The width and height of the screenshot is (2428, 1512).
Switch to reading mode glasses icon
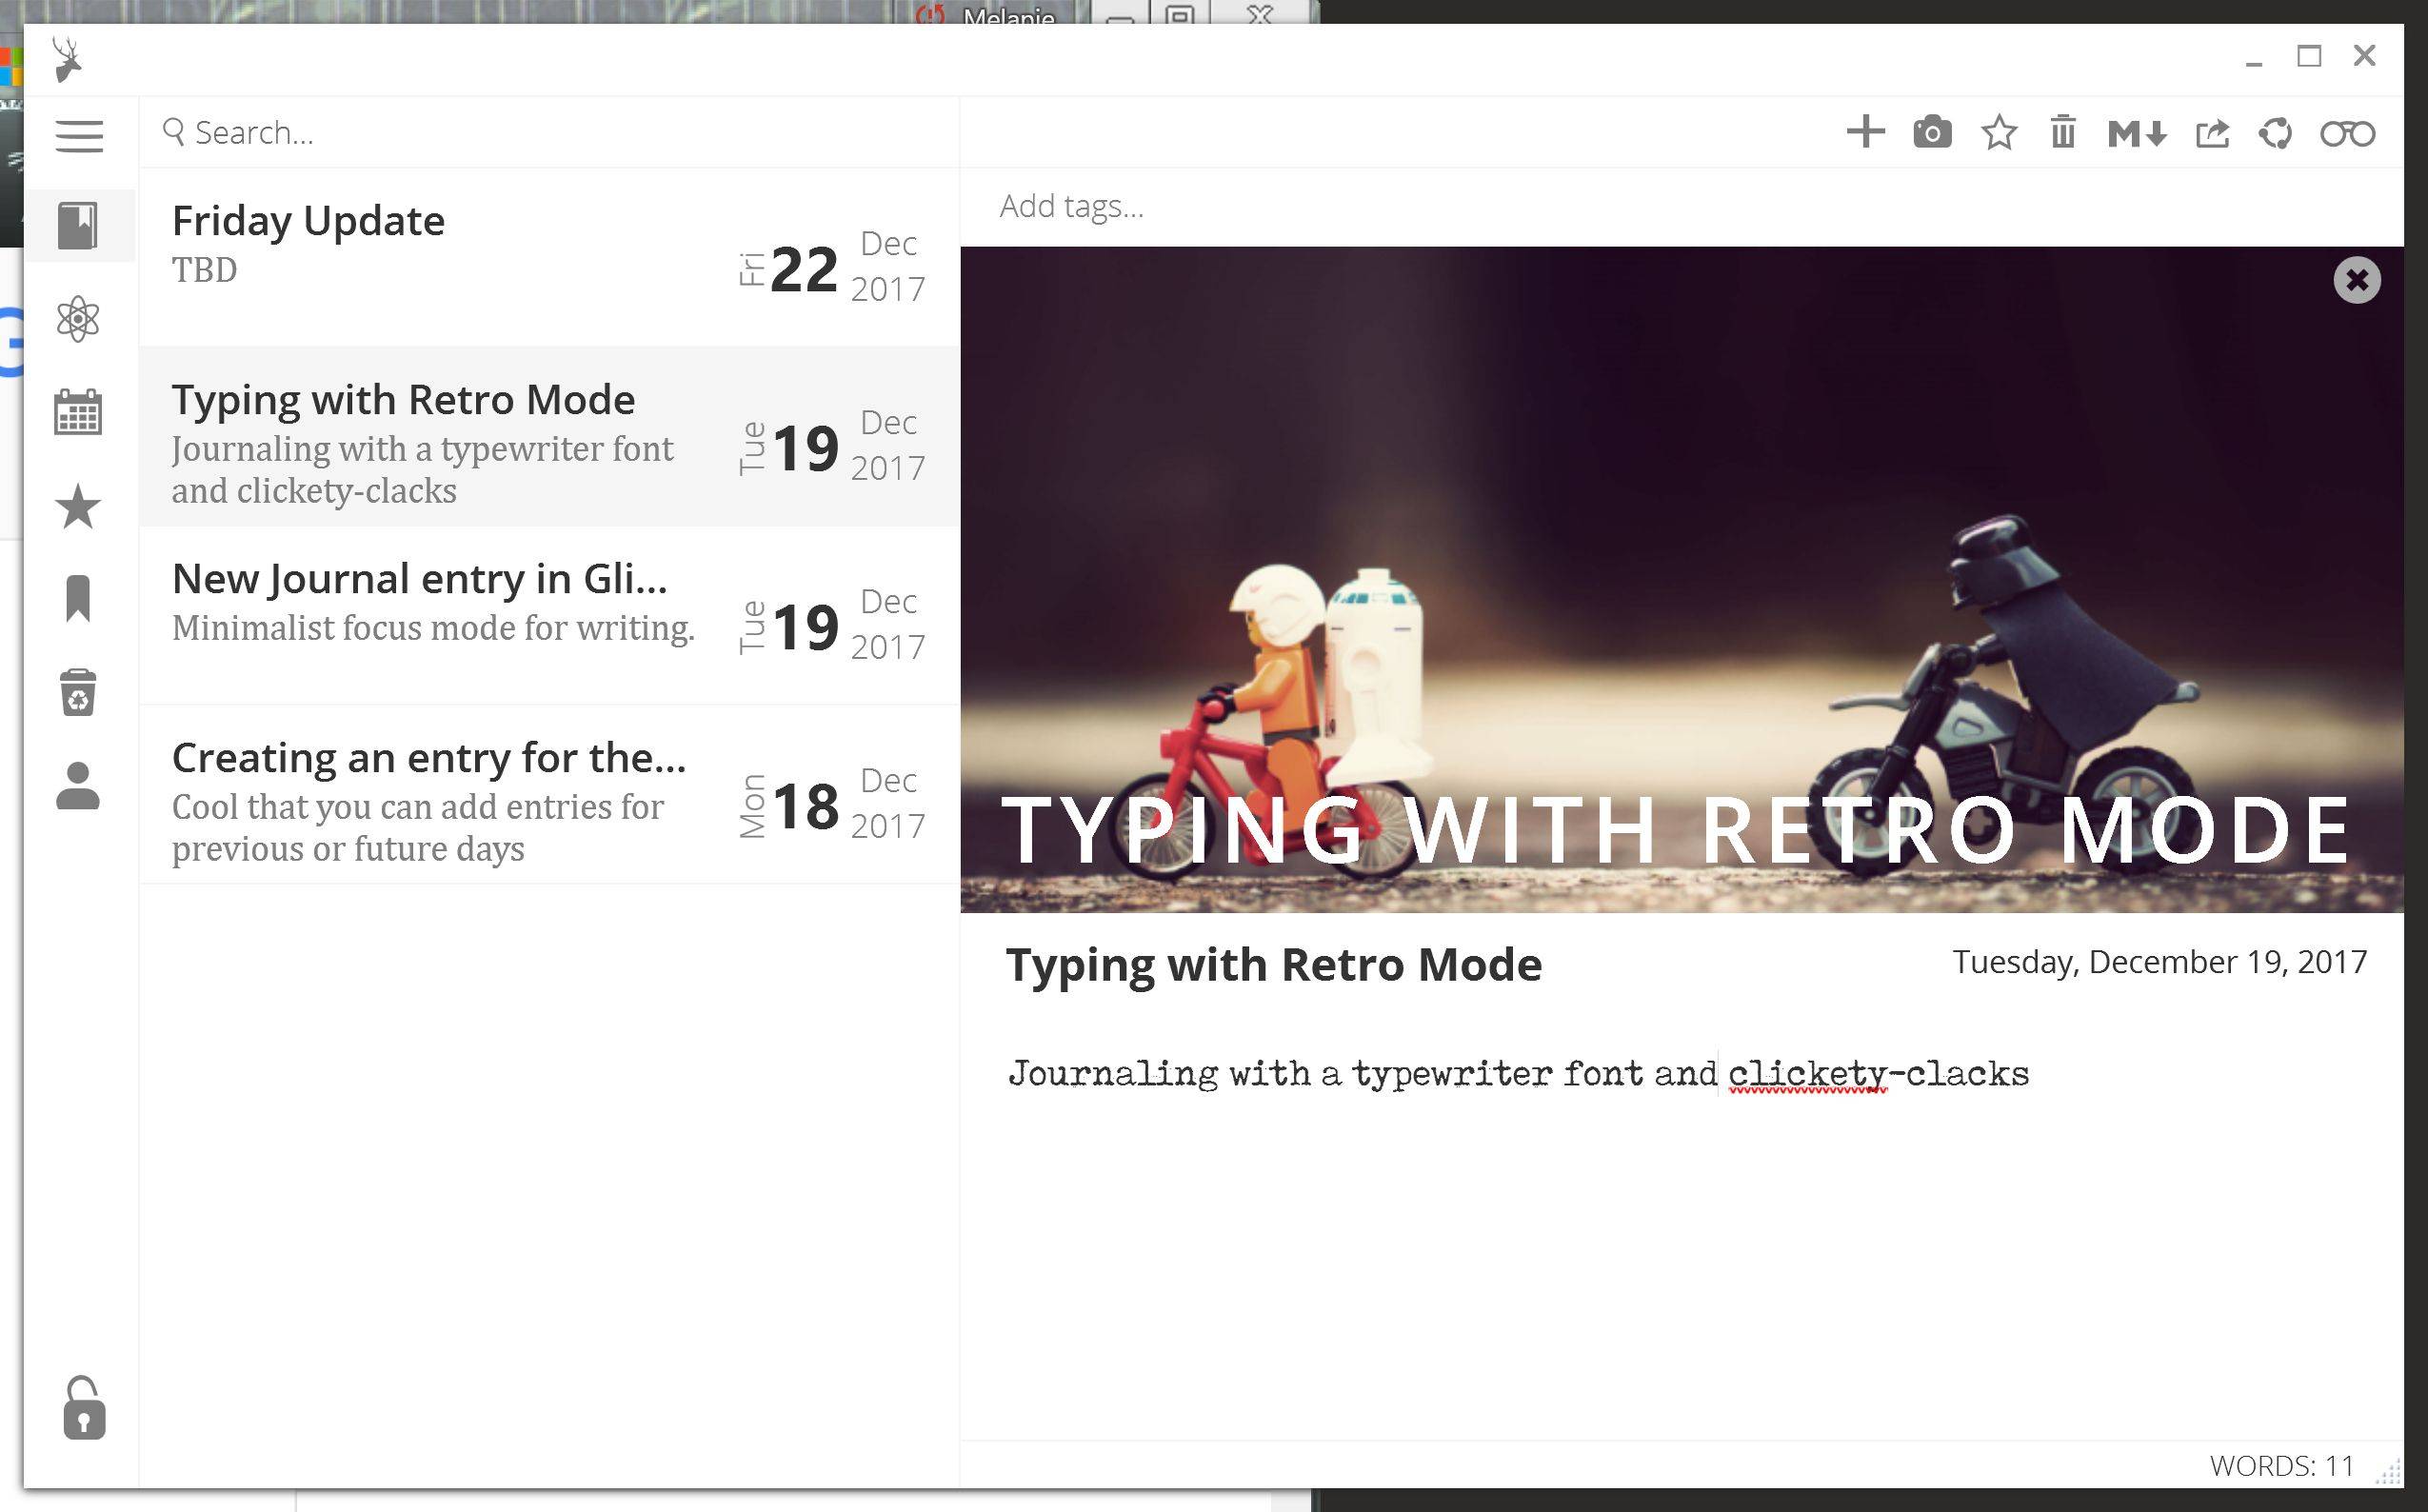pyautogui.click(x=2347, y=133)
